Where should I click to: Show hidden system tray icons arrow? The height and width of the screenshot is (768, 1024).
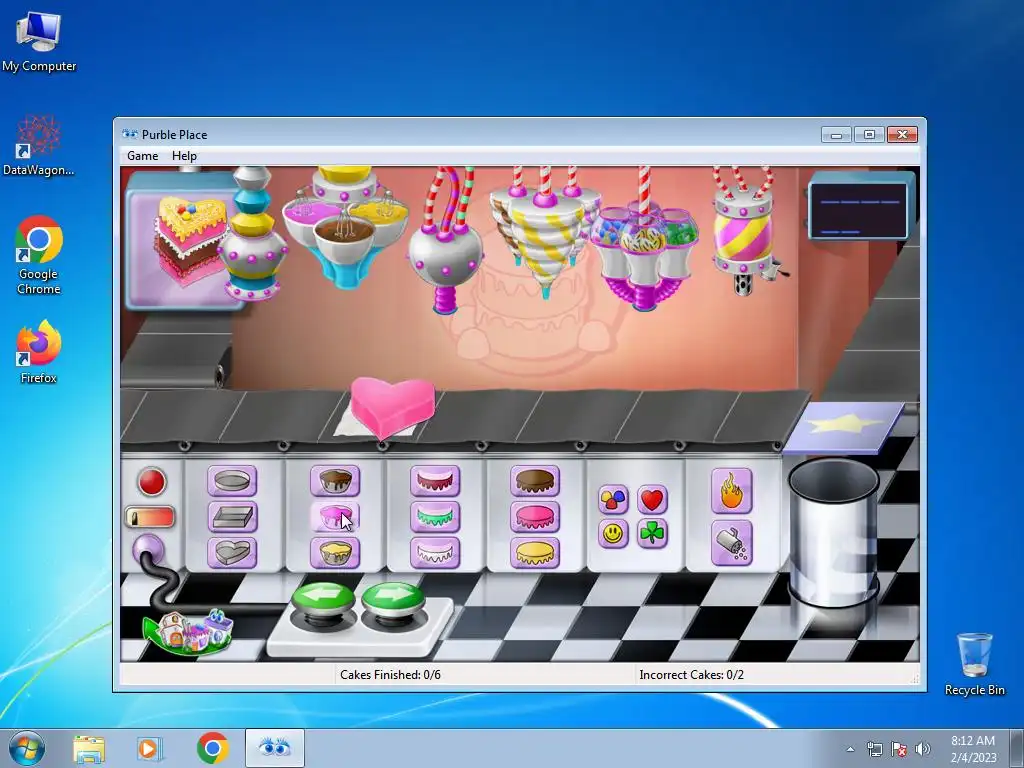(850, 750)
